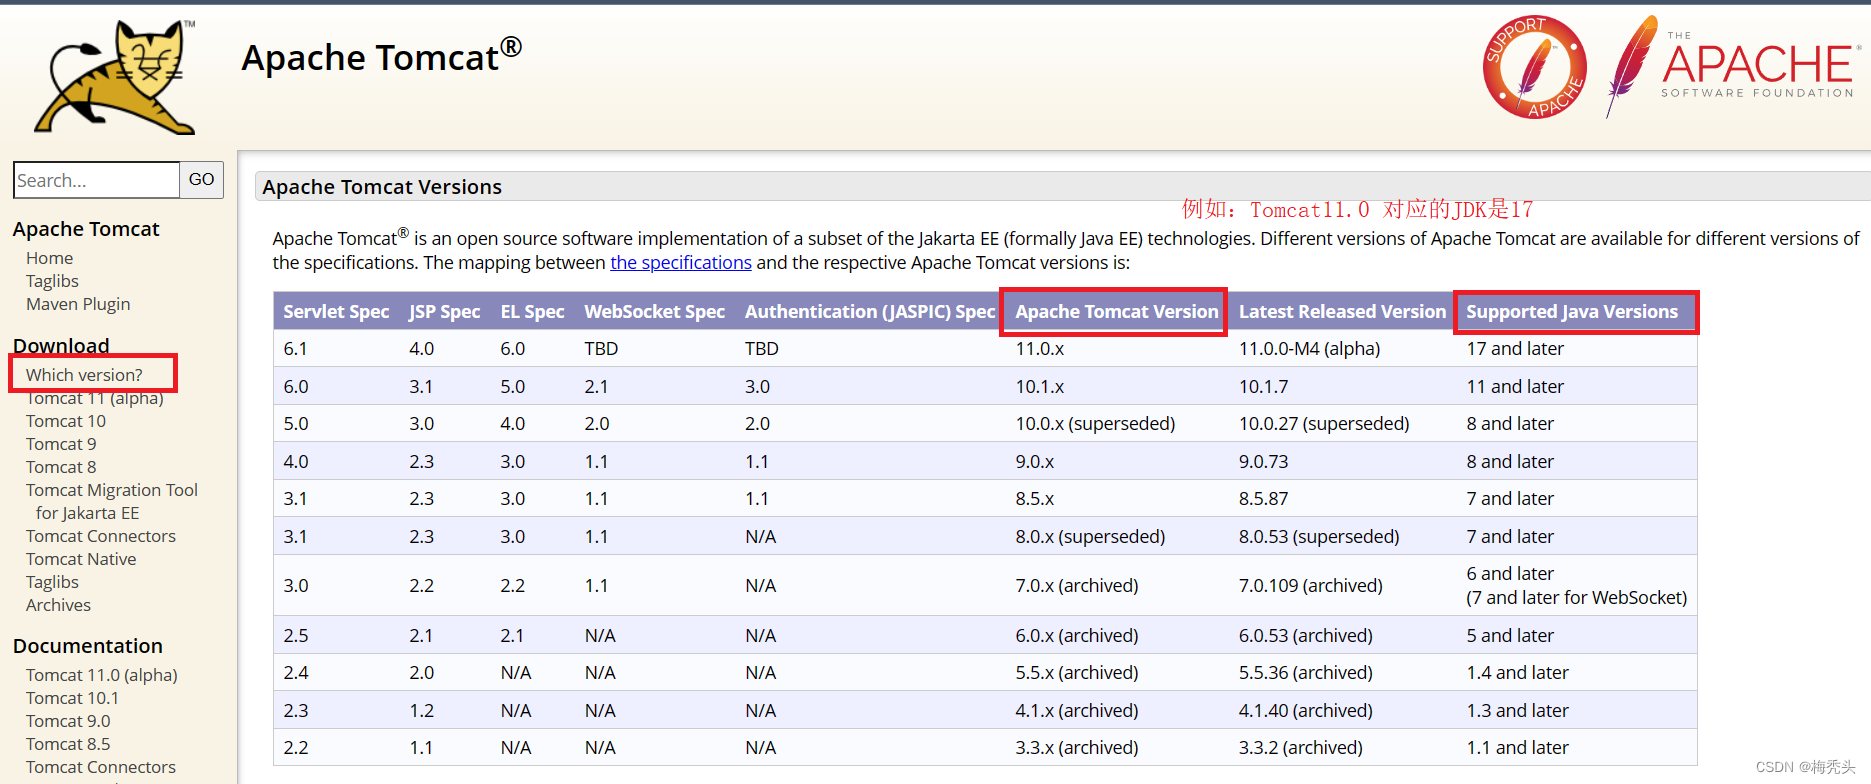This screenshot has height=784, width=1871.
Task: Click the Apache Software Foundation feather logo
Action: coord(1733,67)
